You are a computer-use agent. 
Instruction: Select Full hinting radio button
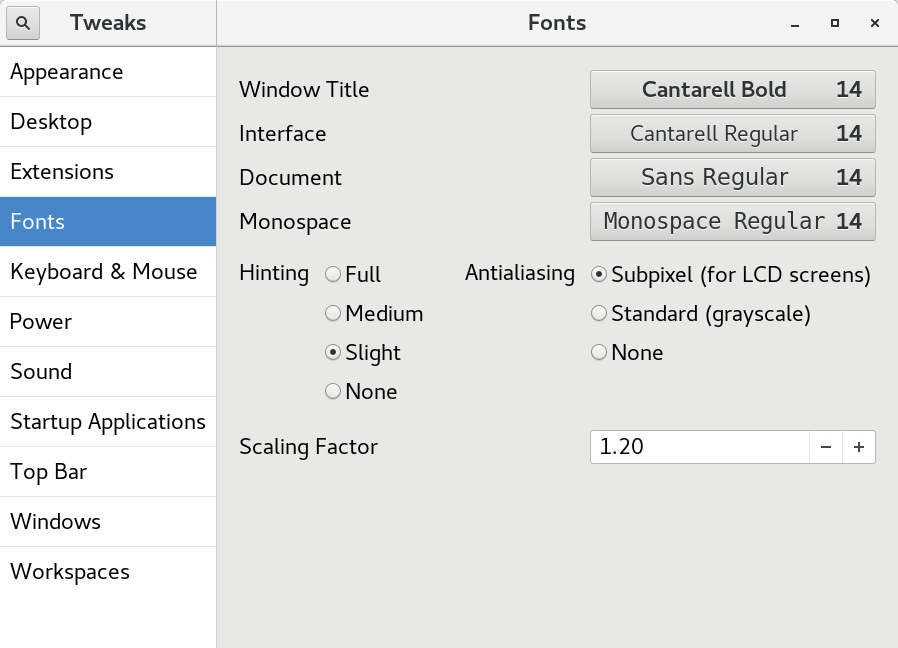click(333, 274)
